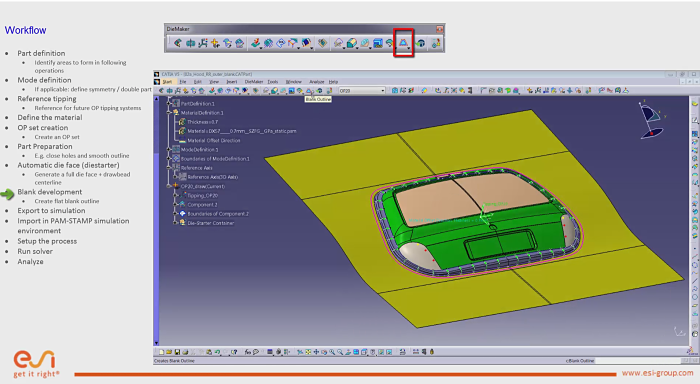Click the Zoom Out magnifier icon
This screenshot has width=700, height=384.
click(x=340, y=352)
